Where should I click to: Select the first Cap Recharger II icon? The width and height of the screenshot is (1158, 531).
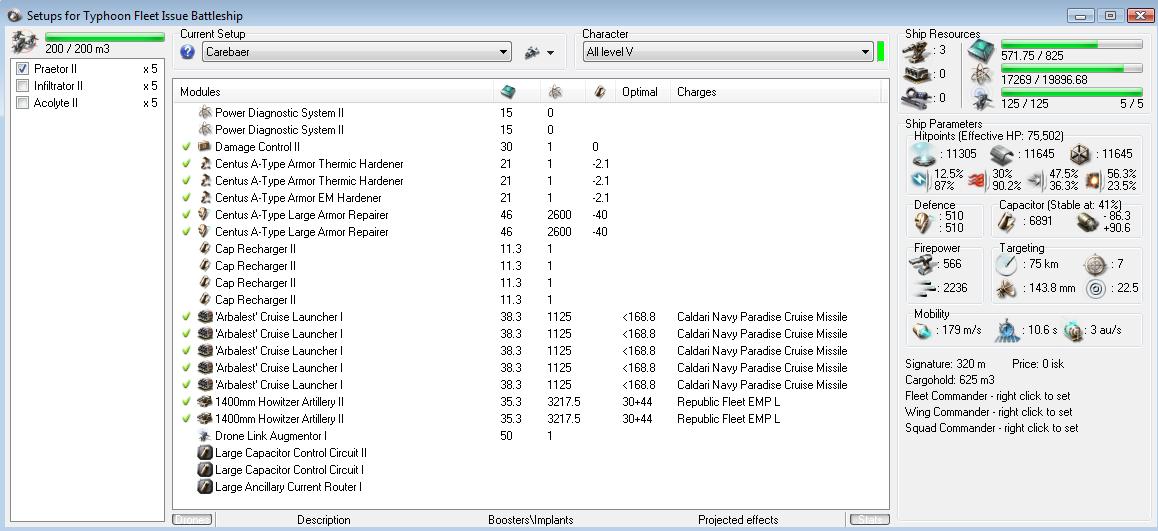pyautogui.click(x=205, y=249)
